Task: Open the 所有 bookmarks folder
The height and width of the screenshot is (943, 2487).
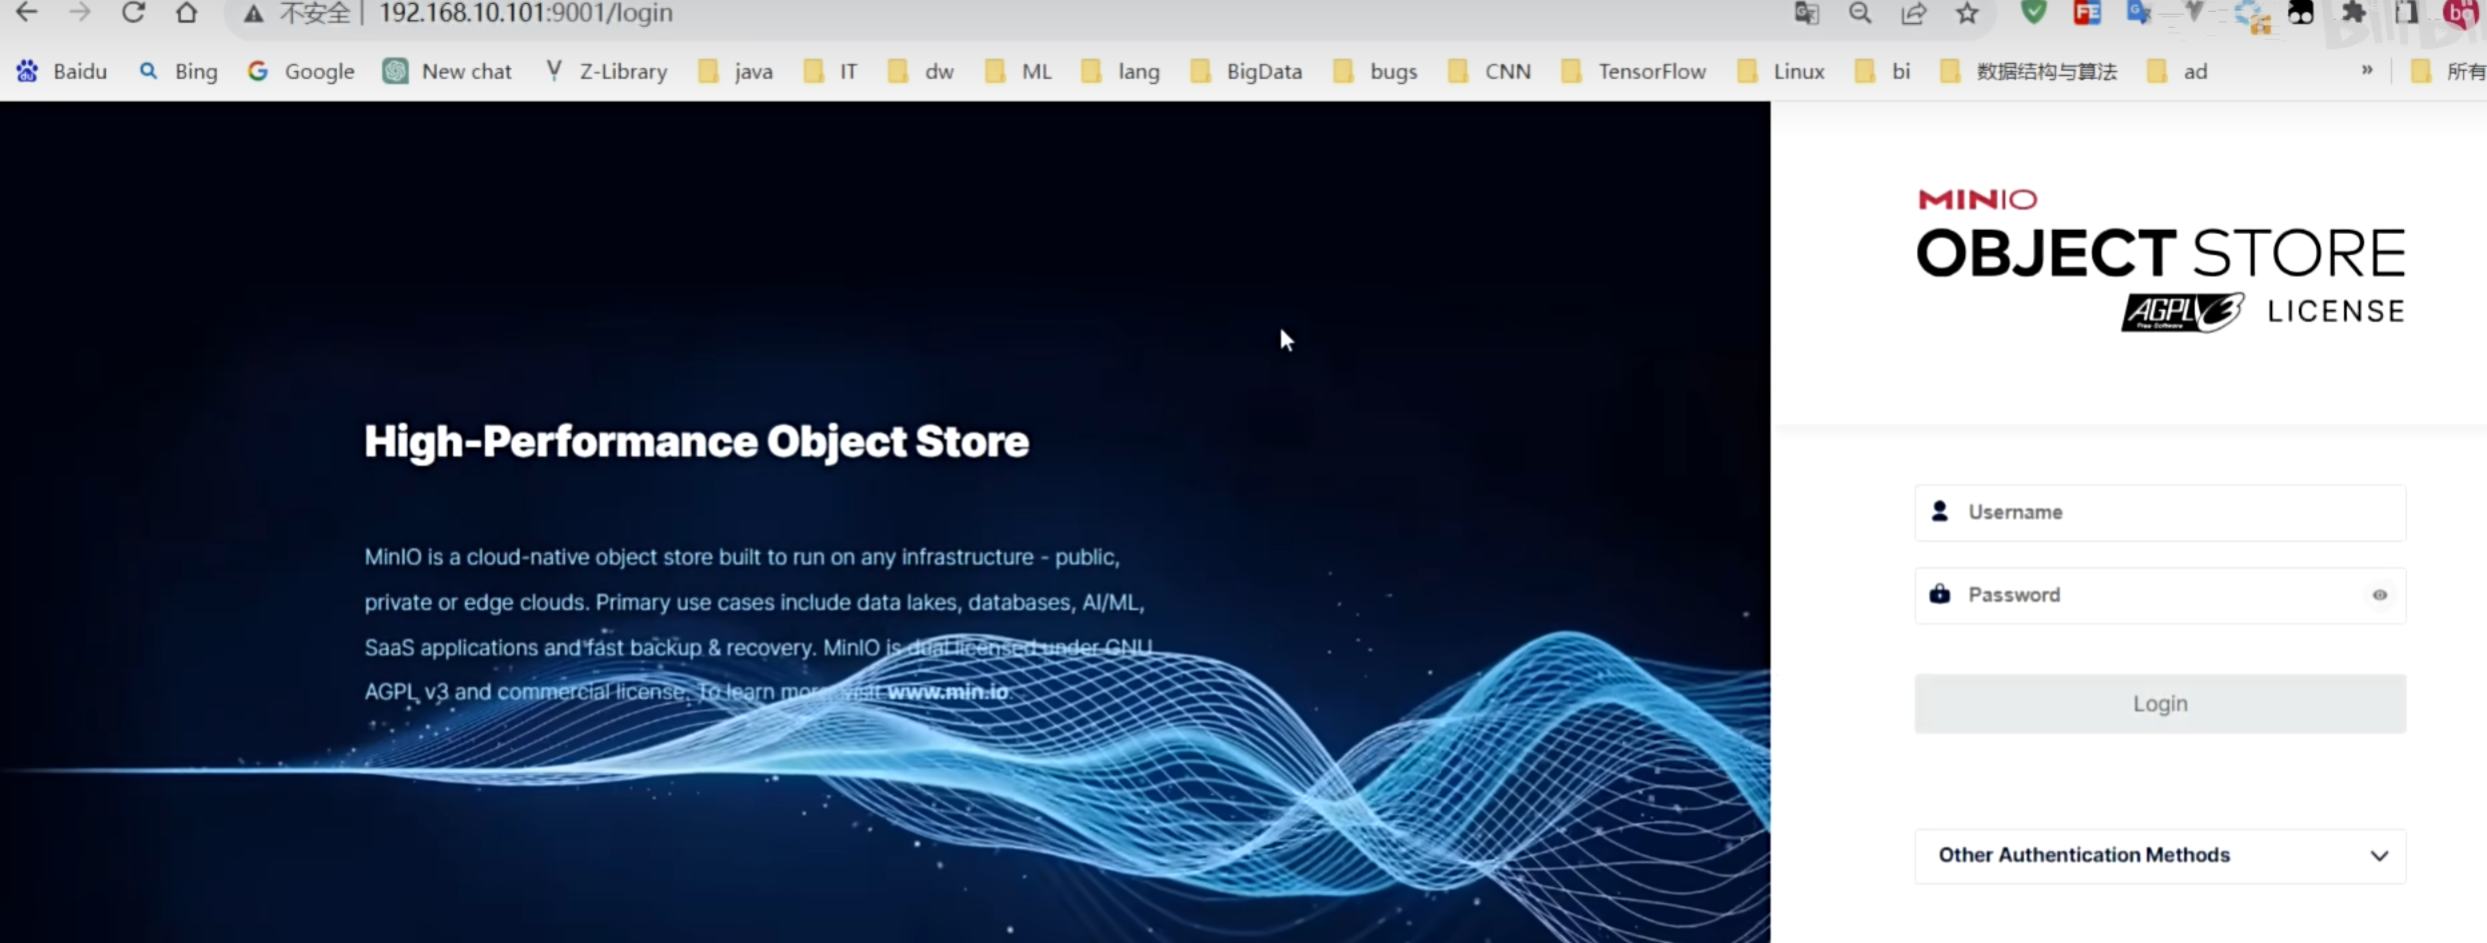Action: point(2448,71)
